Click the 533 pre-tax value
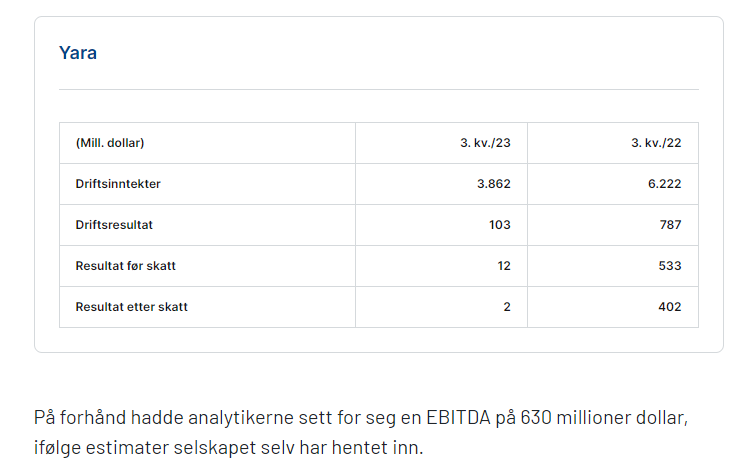Screen dimensions: 755x472 coord(670,266)
